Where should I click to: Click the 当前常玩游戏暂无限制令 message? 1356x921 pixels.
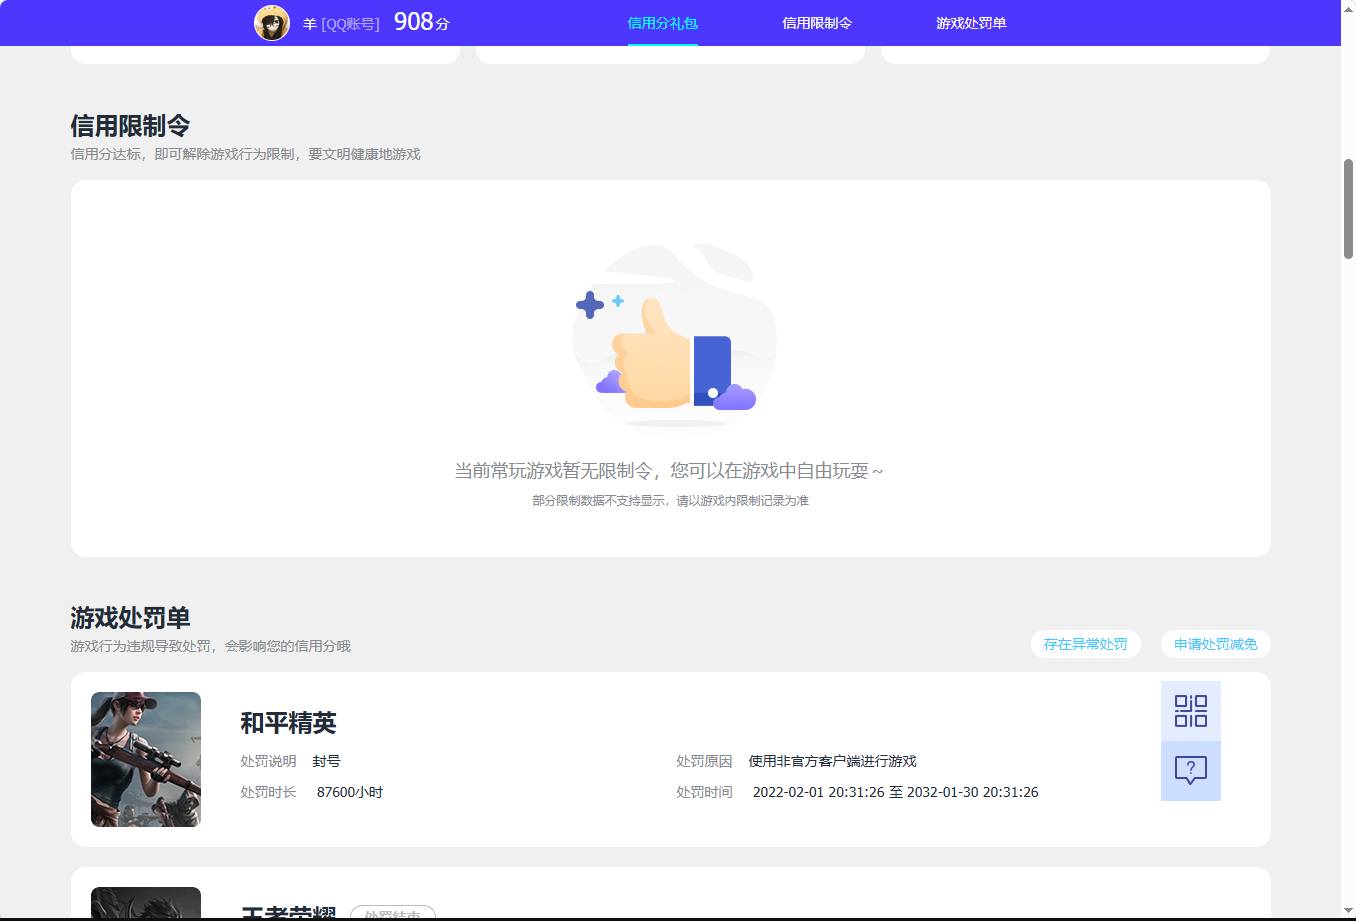point(669,470)
